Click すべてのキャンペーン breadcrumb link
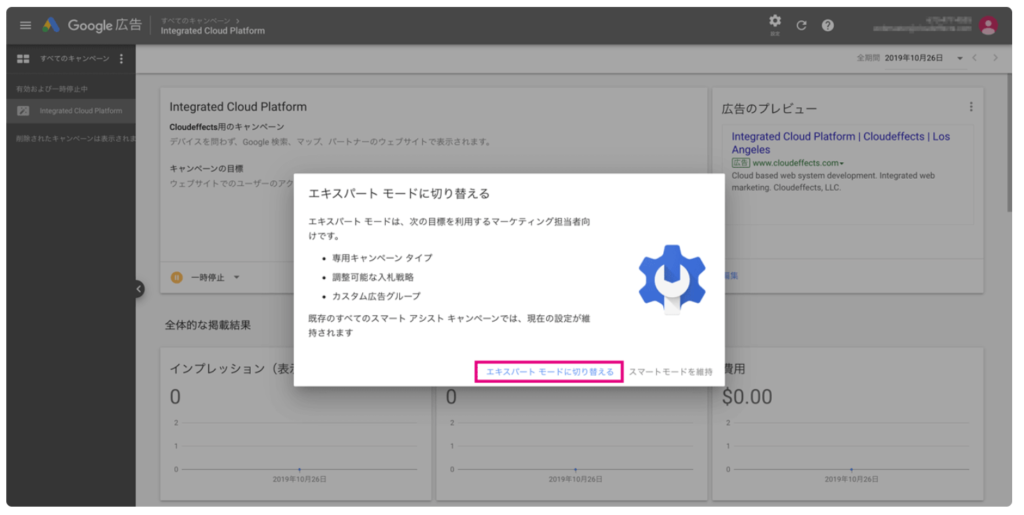This screenshot has width=1024, height=515. click(195, 21)
